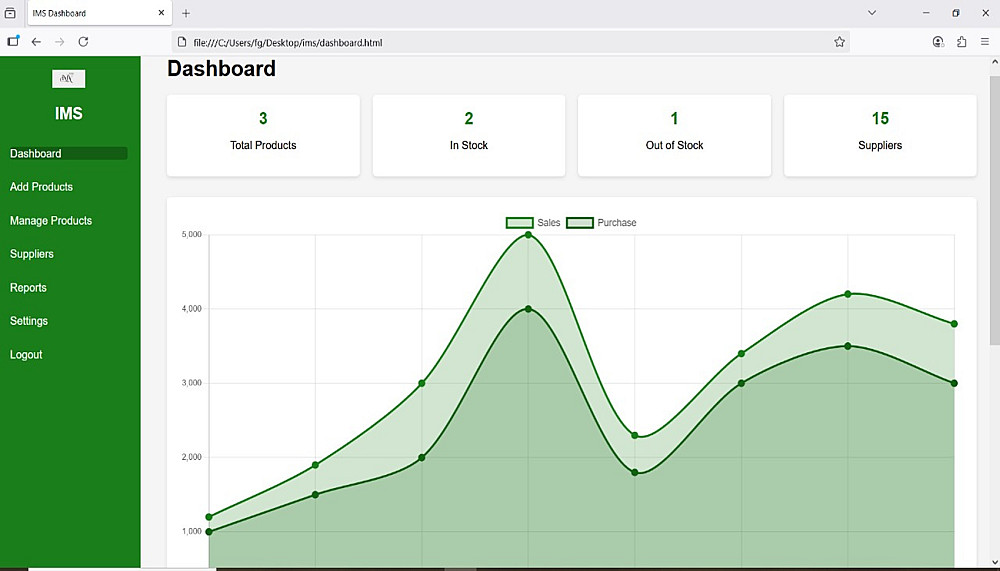
Task: Select the Out of Stock card
Action: [x=674, y=135]
